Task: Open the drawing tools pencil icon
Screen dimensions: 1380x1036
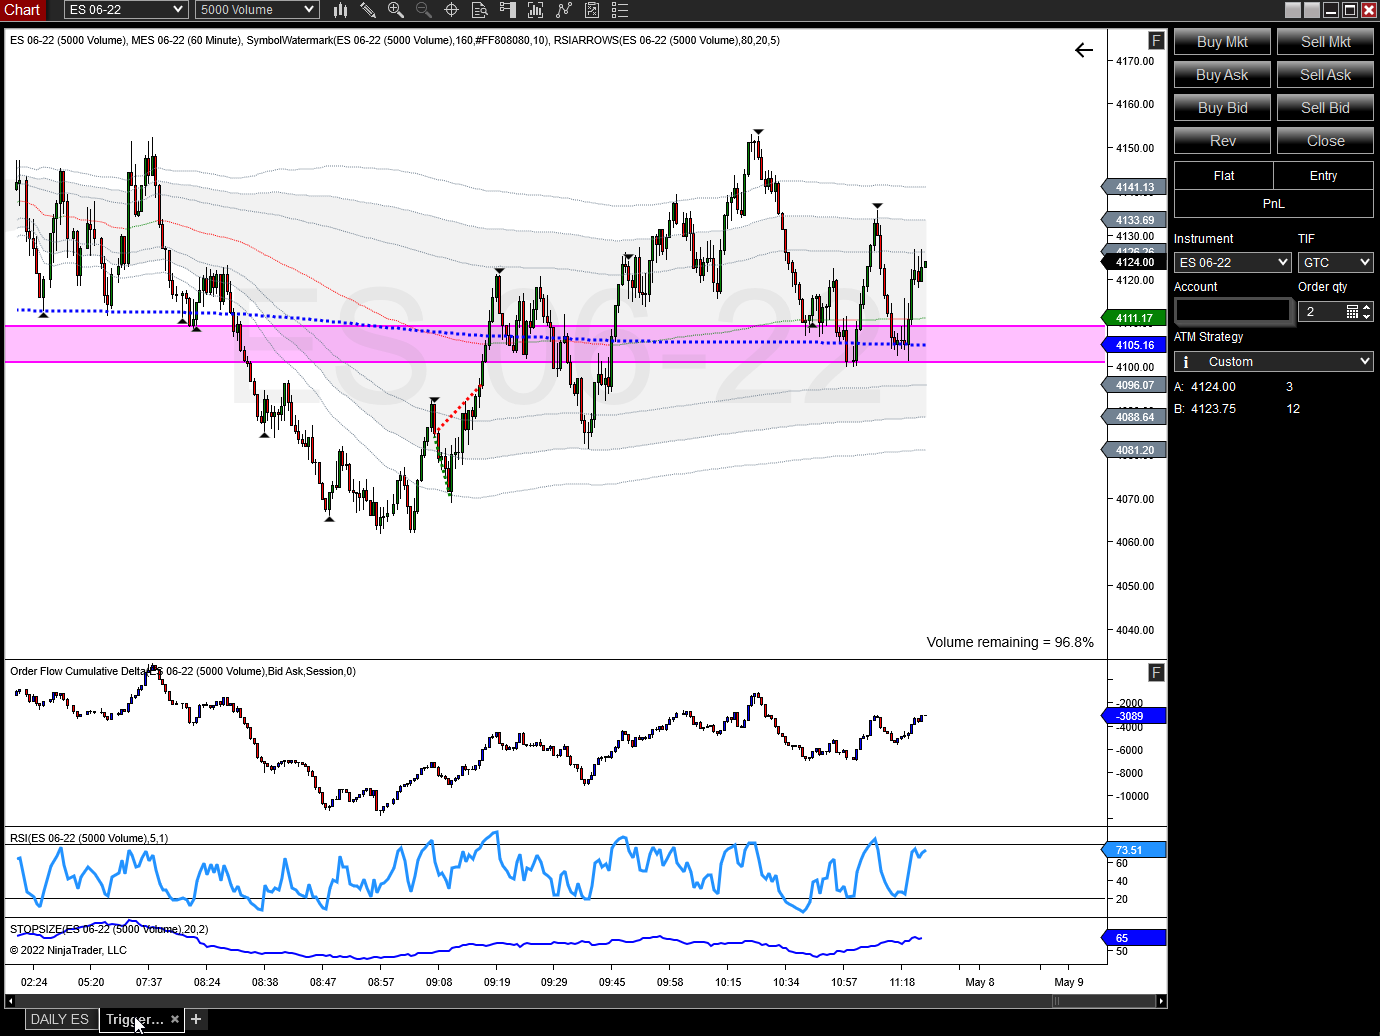Action: (368, 10)
